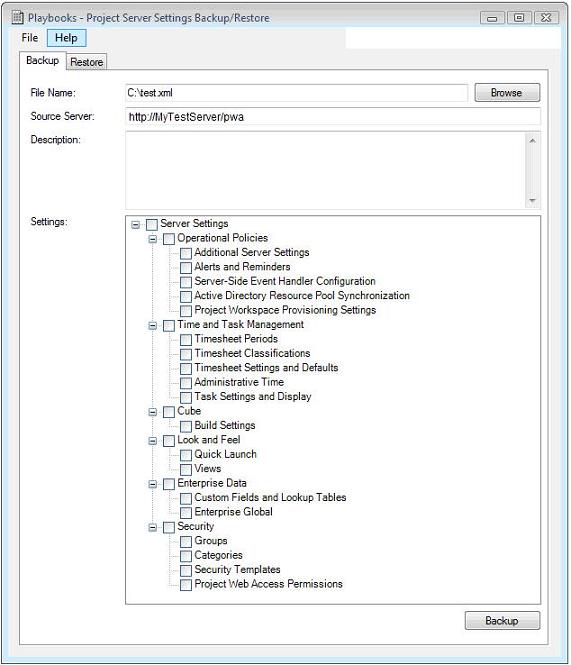Open the File menu

(x=30, y=38)
